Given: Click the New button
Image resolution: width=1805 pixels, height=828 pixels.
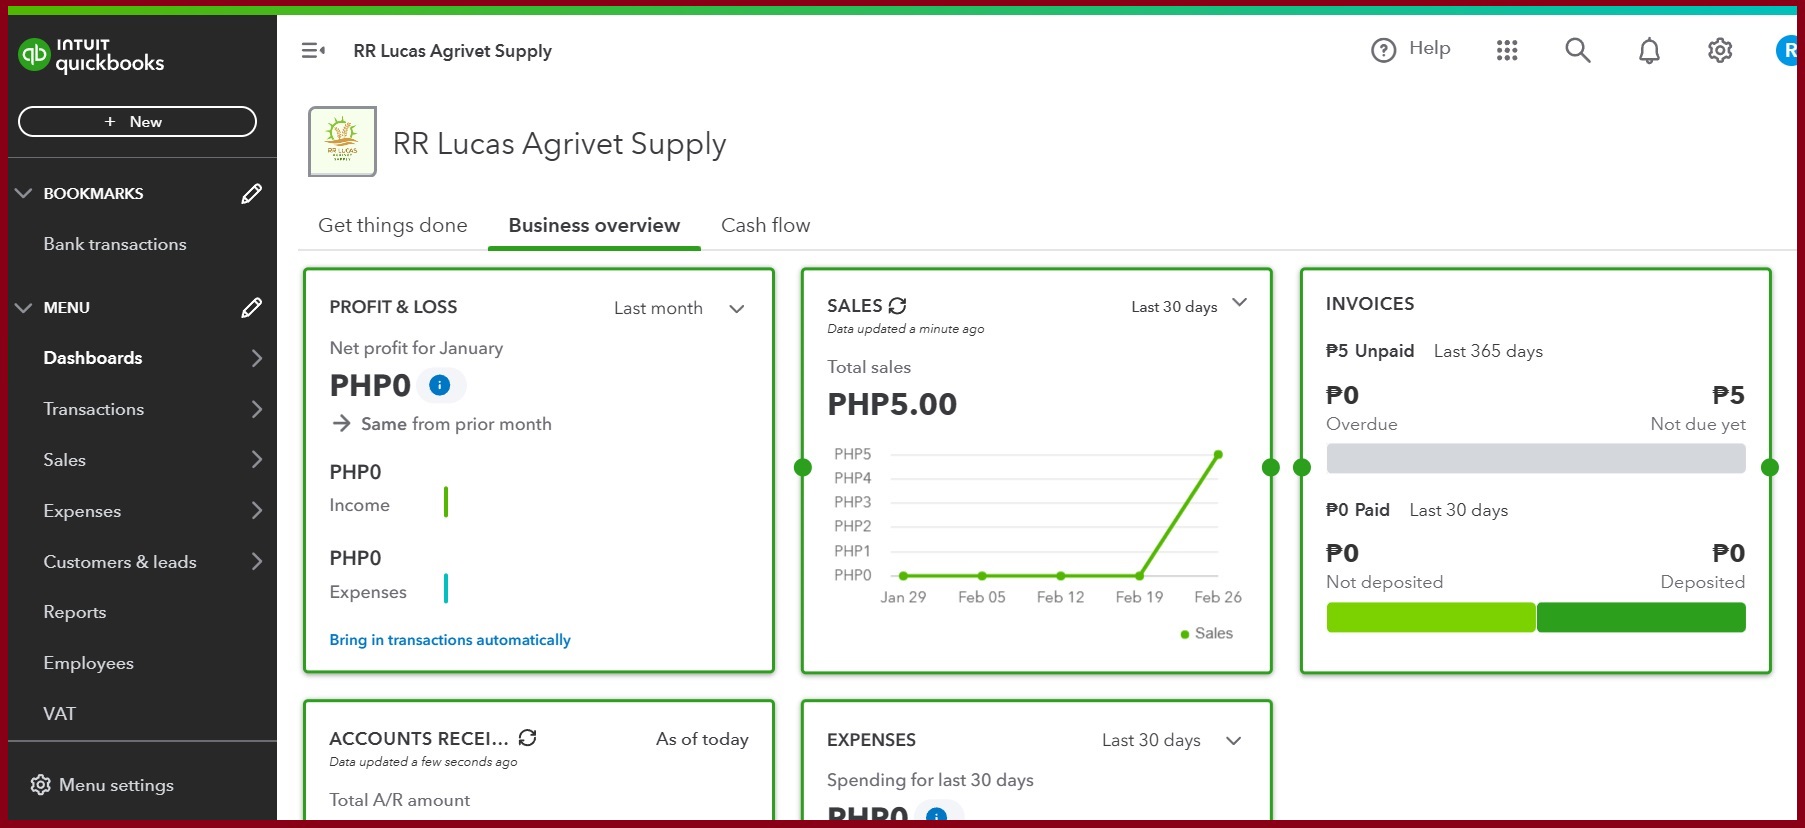Looking at the screenshot, I should (x=137, y=122).
